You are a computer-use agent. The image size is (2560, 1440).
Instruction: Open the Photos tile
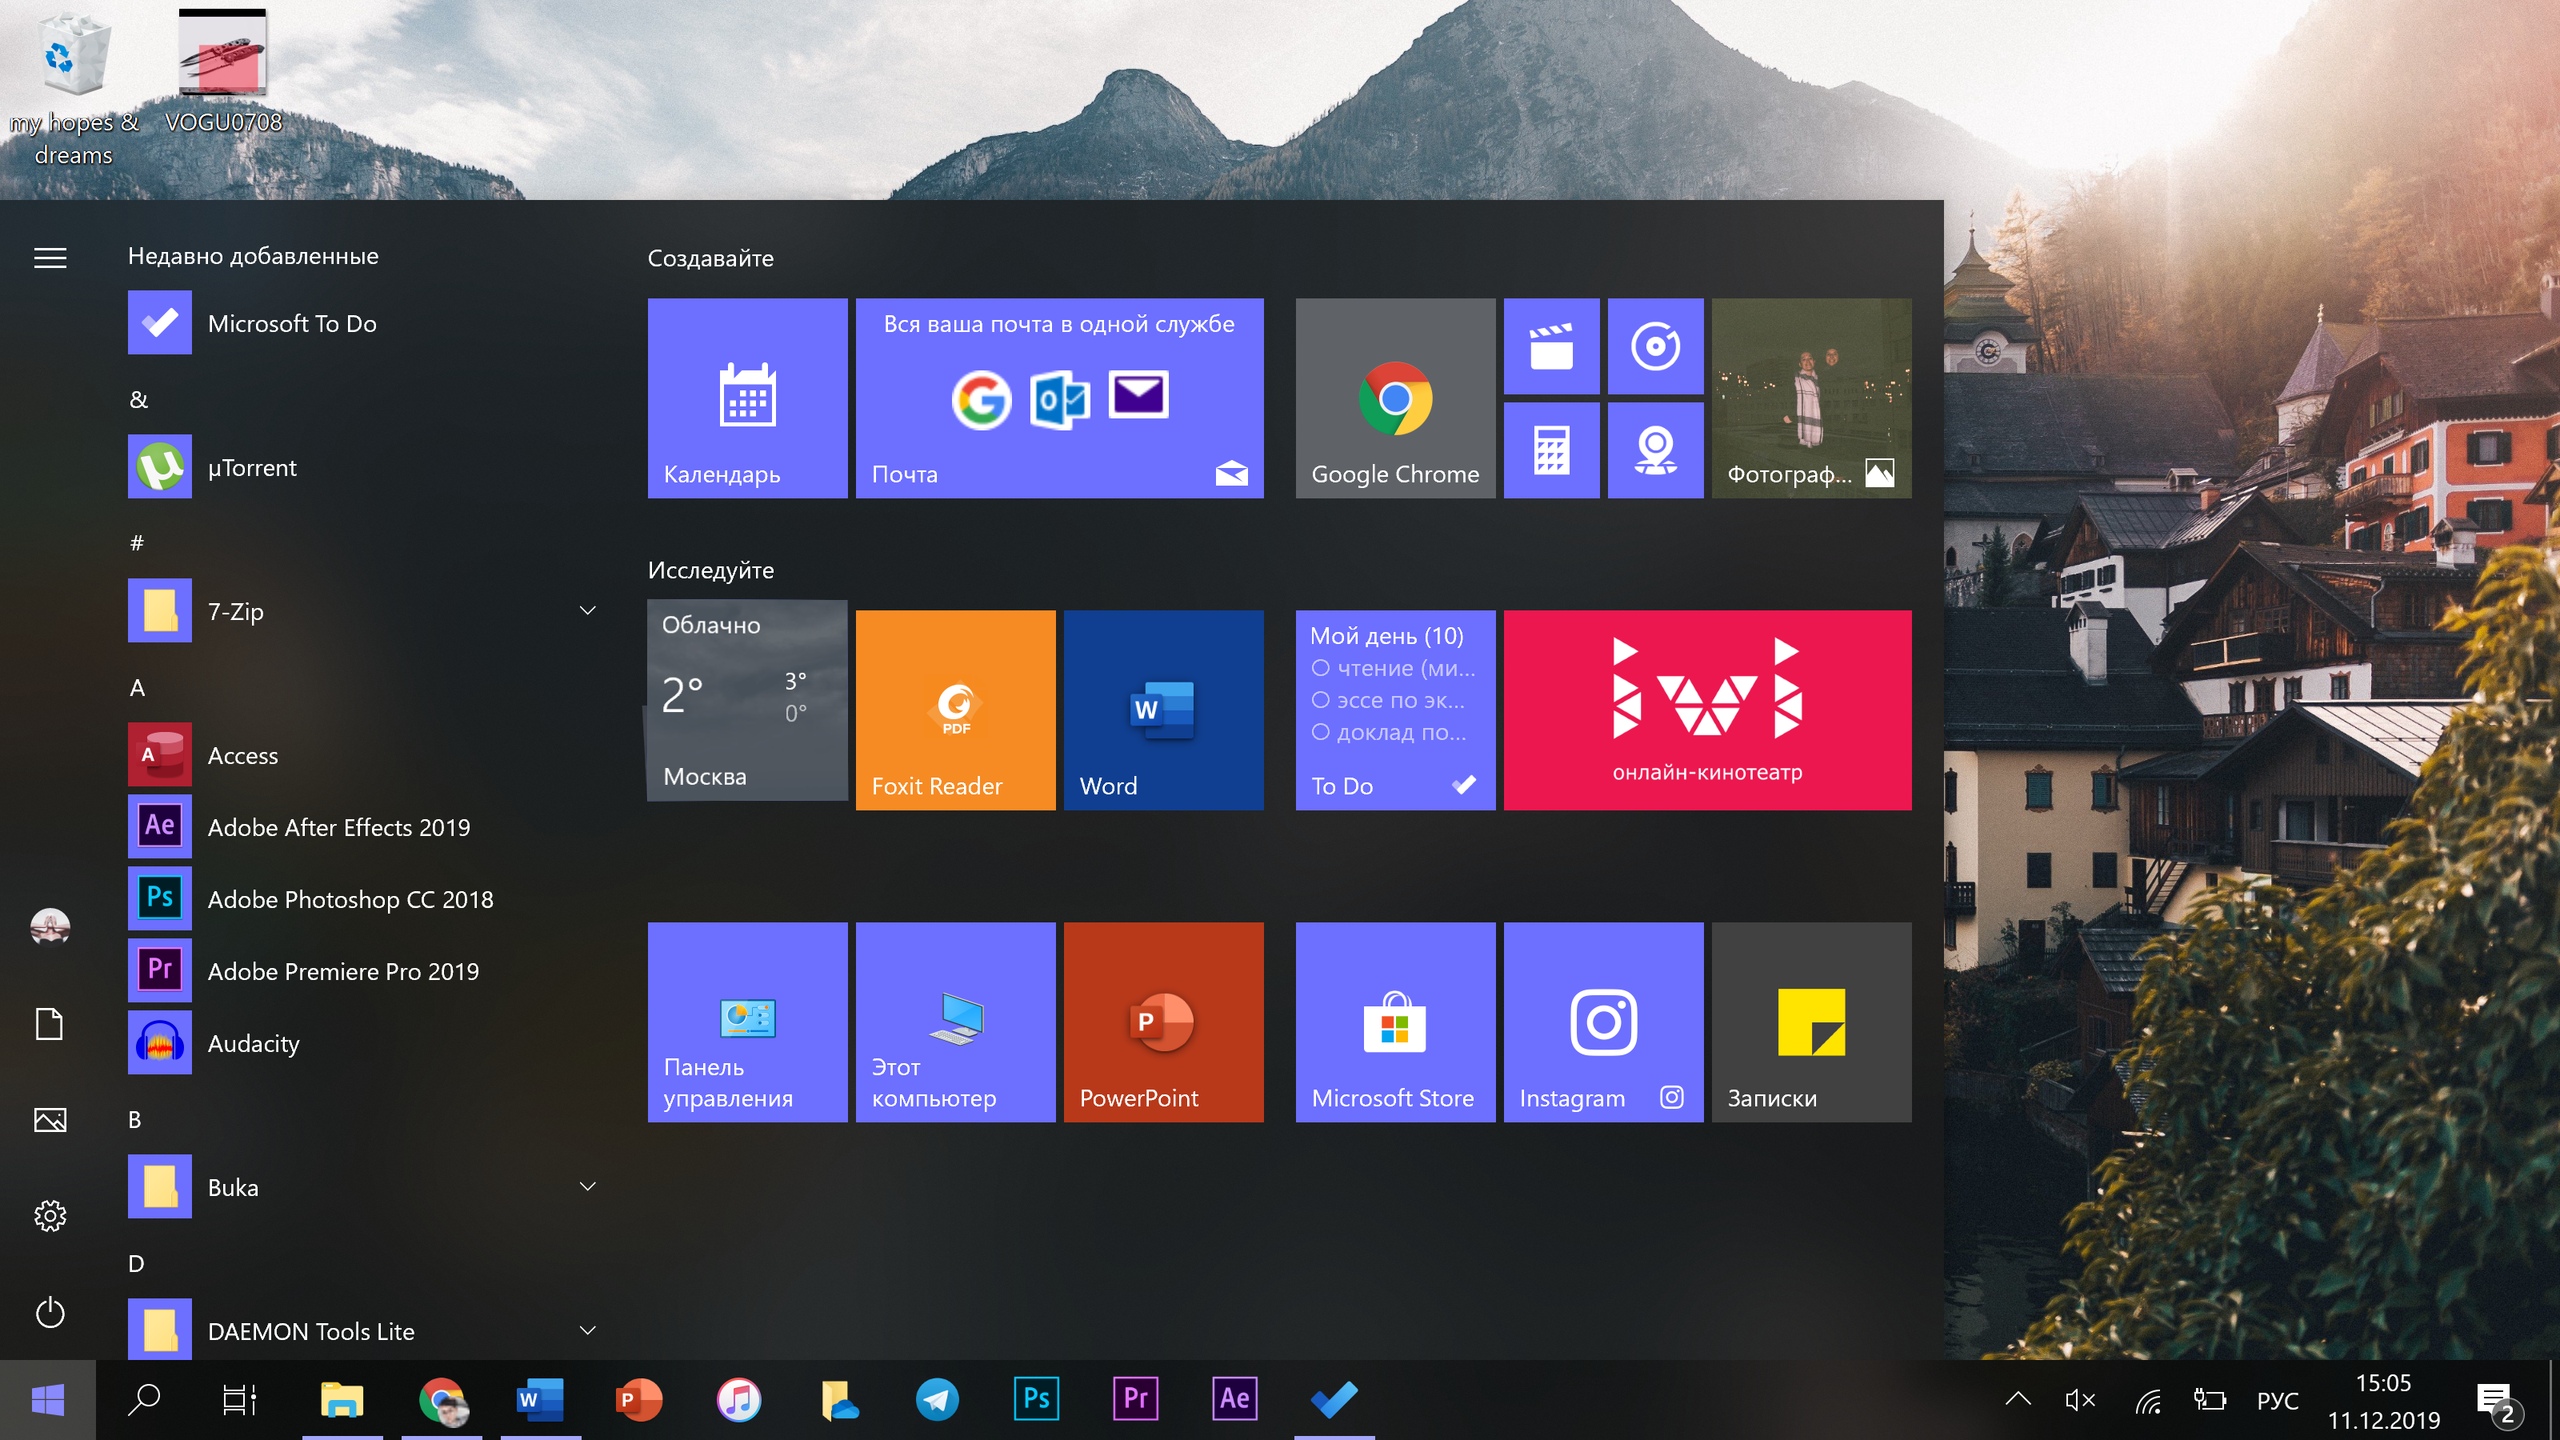pyautogui.click(x=1811, y=398)
